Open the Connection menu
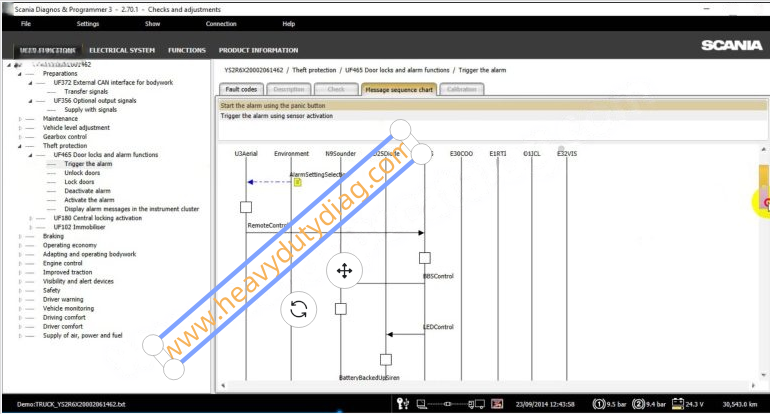This screenshot has width=770, height=414. pyautogui.click(x=221, y=24)
